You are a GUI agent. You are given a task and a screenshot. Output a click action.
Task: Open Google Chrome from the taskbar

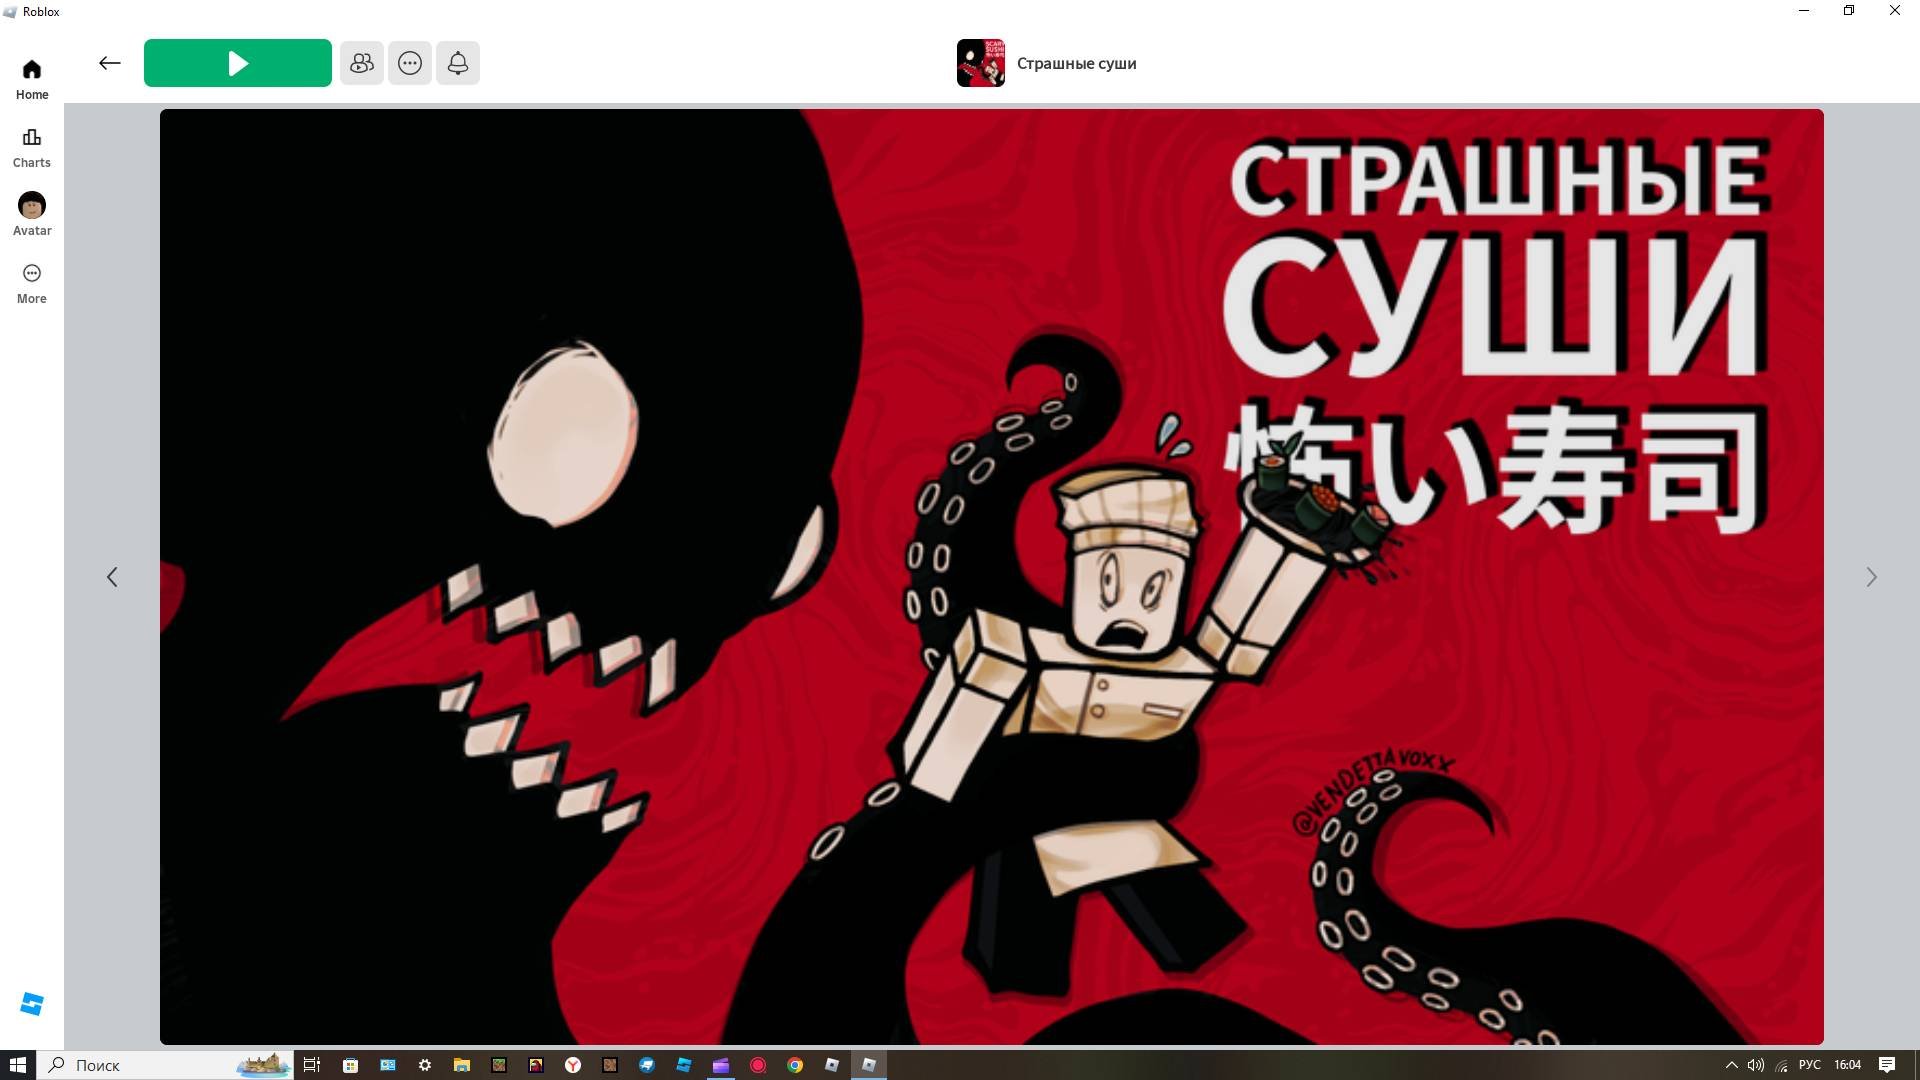[x=795, y=1065]
